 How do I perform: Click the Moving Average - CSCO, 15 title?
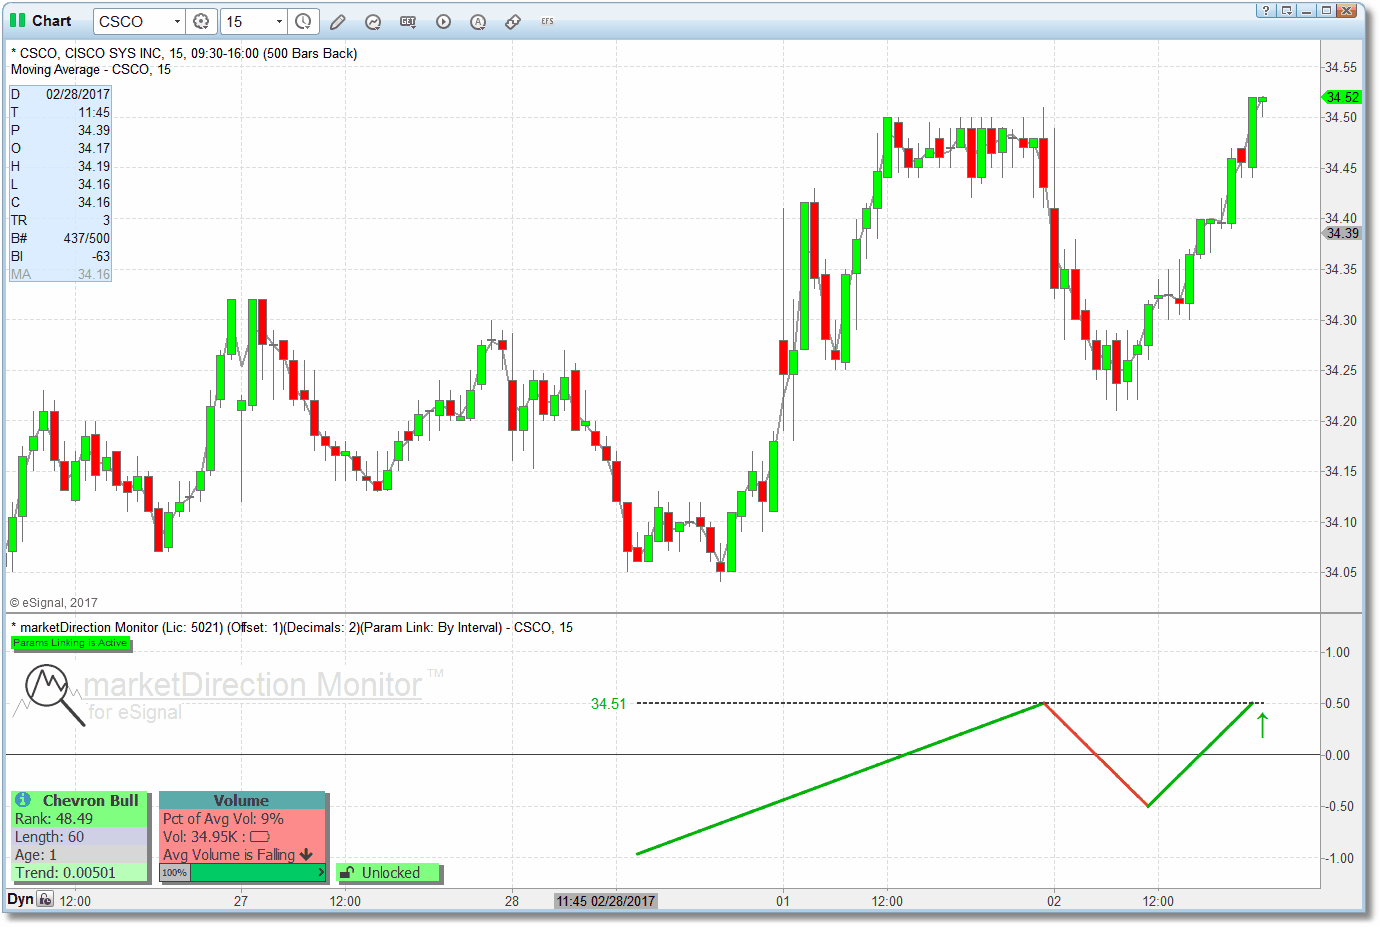click(91, 70)
